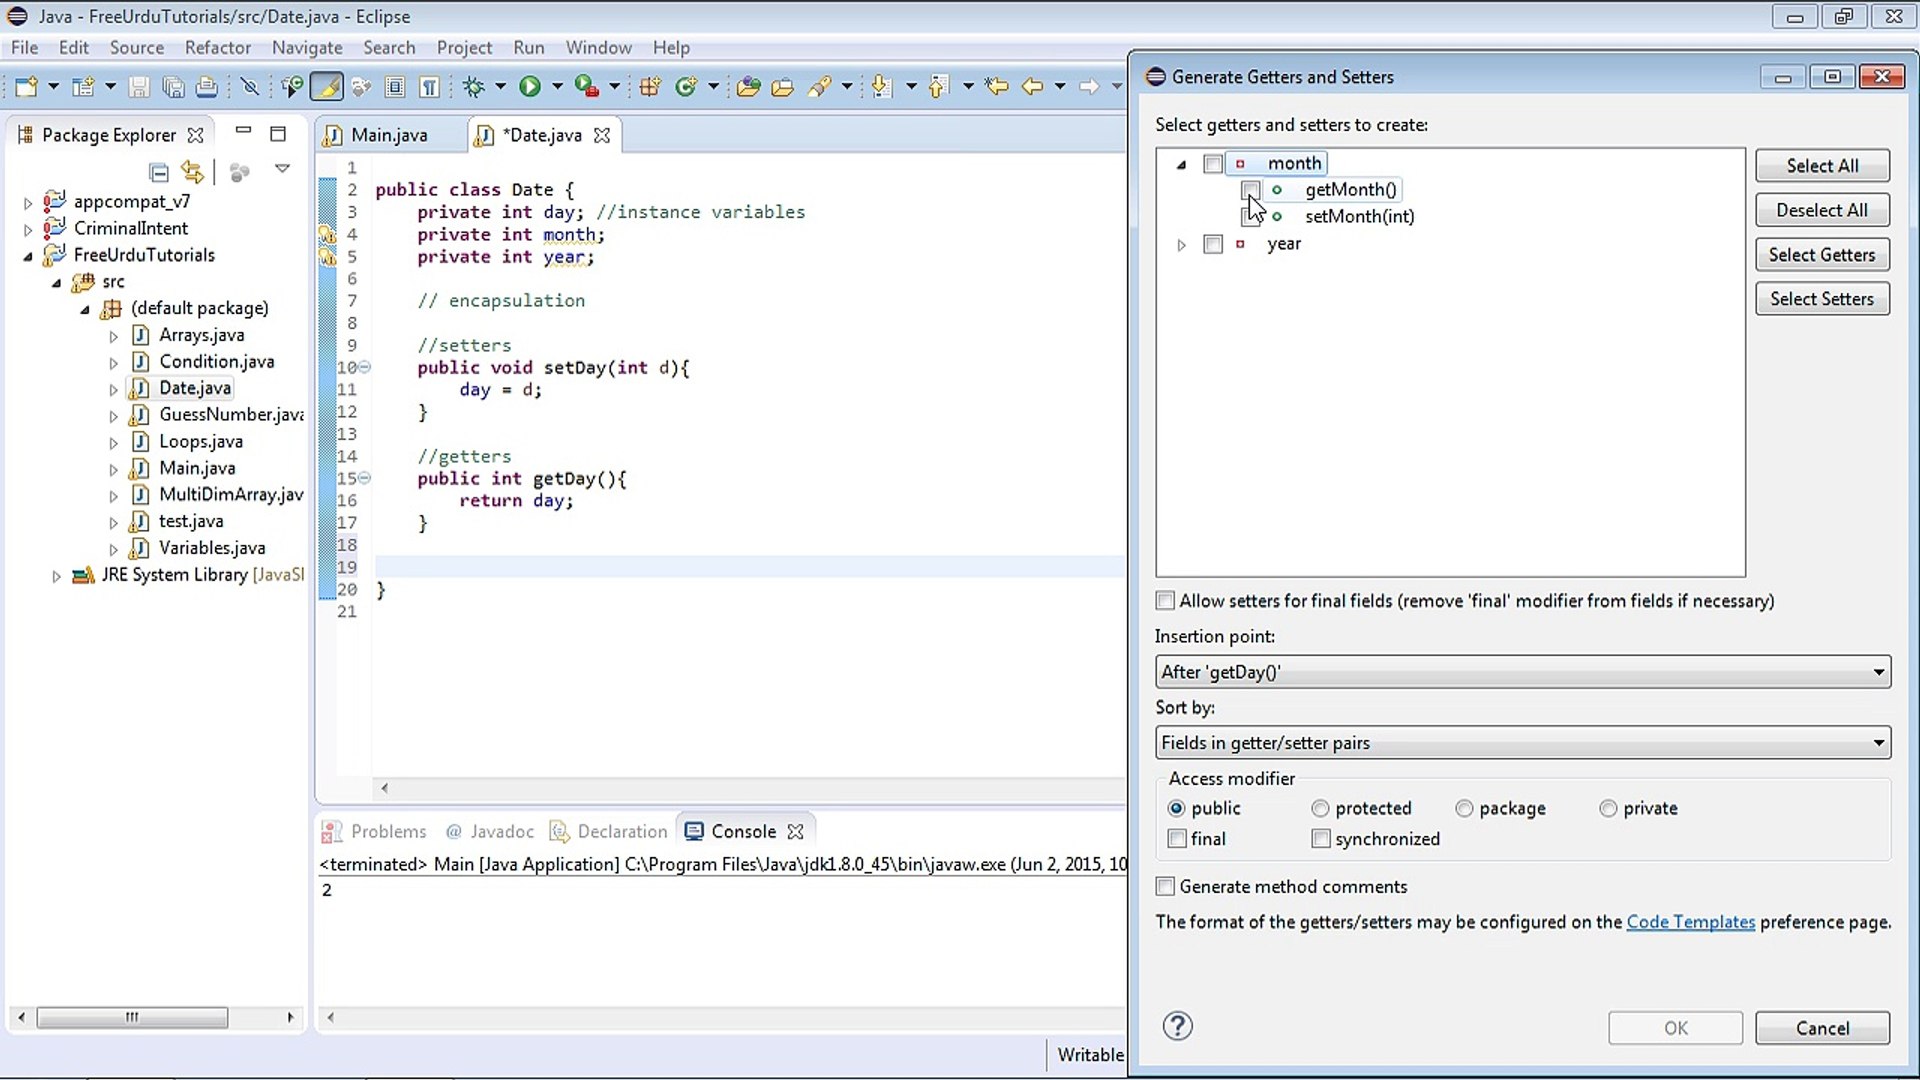Open the help question mark icon

(1177, 1026)
